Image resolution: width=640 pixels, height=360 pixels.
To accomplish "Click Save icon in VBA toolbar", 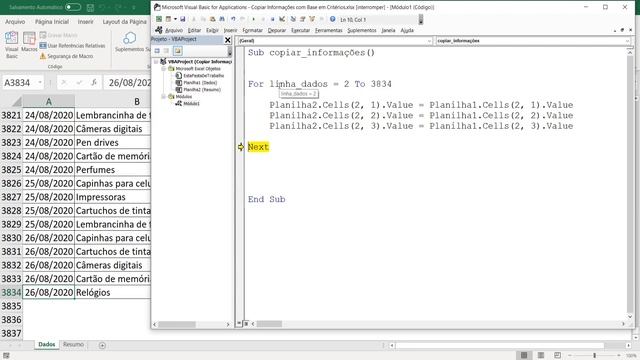I will [x=183, y=19].
